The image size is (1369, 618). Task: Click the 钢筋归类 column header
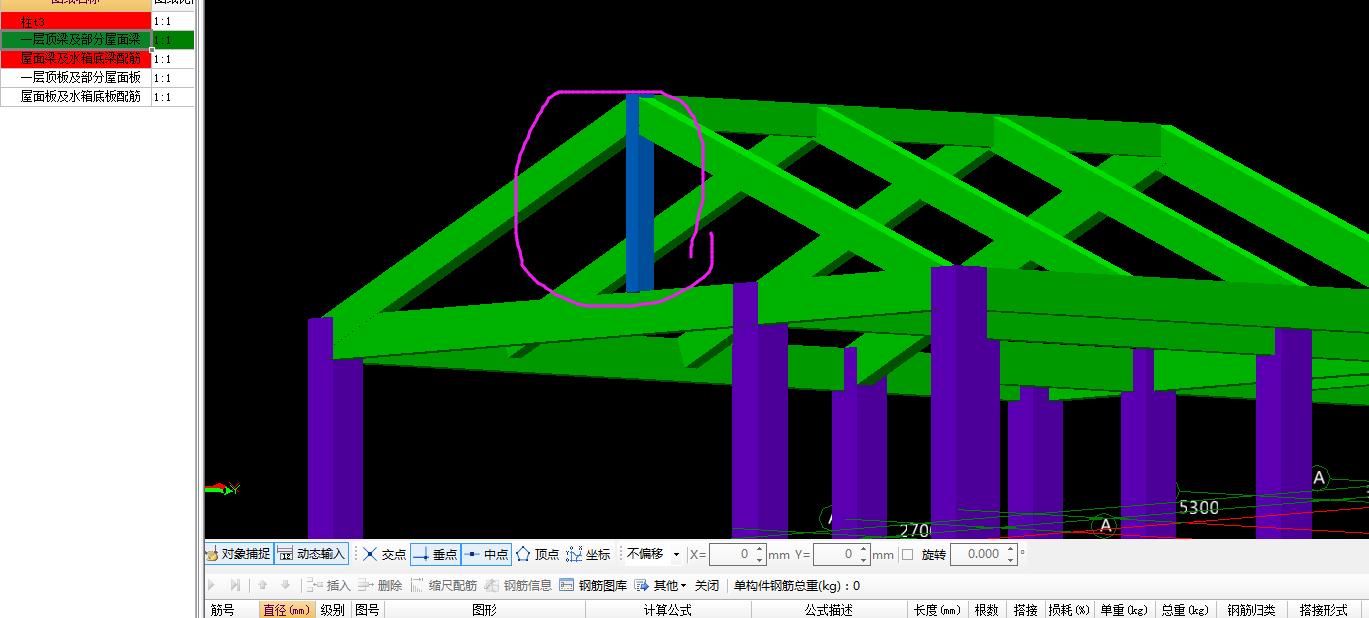(1250, 610)
